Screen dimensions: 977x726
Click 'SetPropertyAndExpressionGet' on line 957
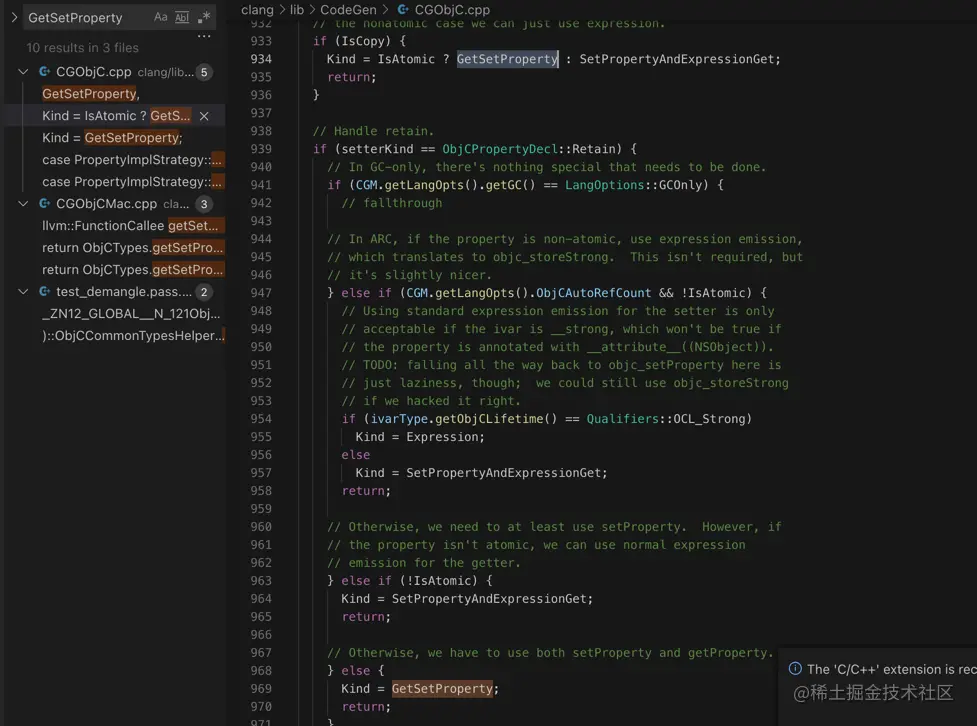coord(504,473)
